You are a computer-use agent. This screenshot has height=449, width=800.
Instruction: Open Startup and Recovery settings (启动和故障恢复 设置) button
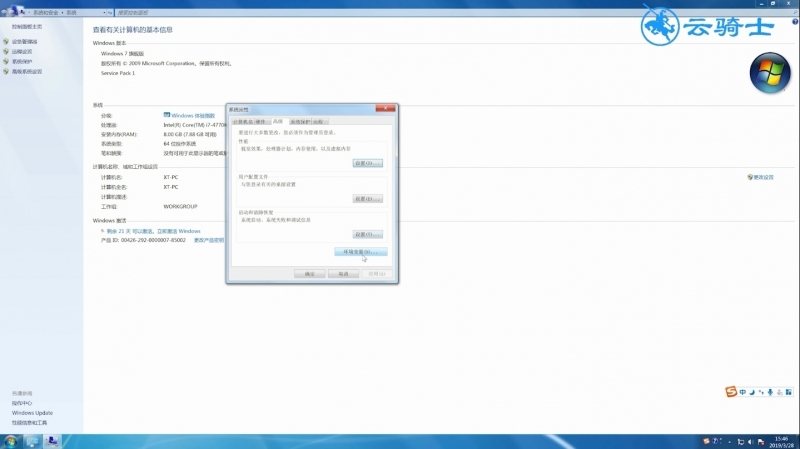(367, 234)
